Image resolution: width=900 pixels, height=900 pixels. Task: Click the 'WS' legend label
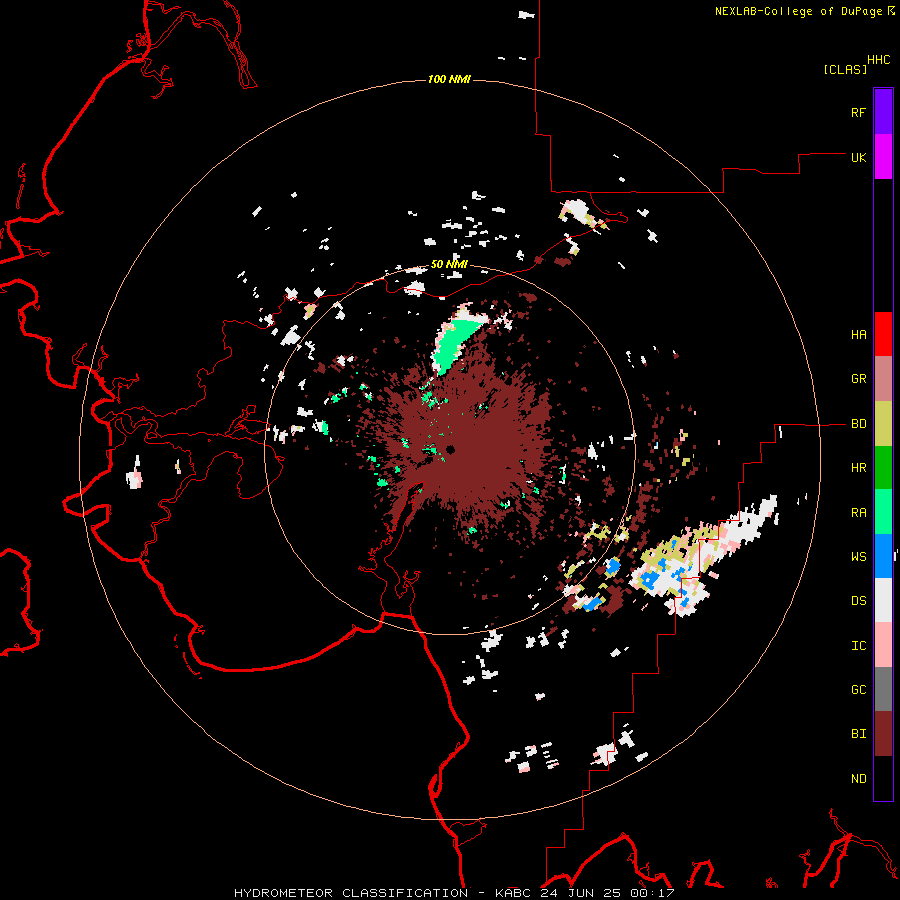click(x=858, y=557)
